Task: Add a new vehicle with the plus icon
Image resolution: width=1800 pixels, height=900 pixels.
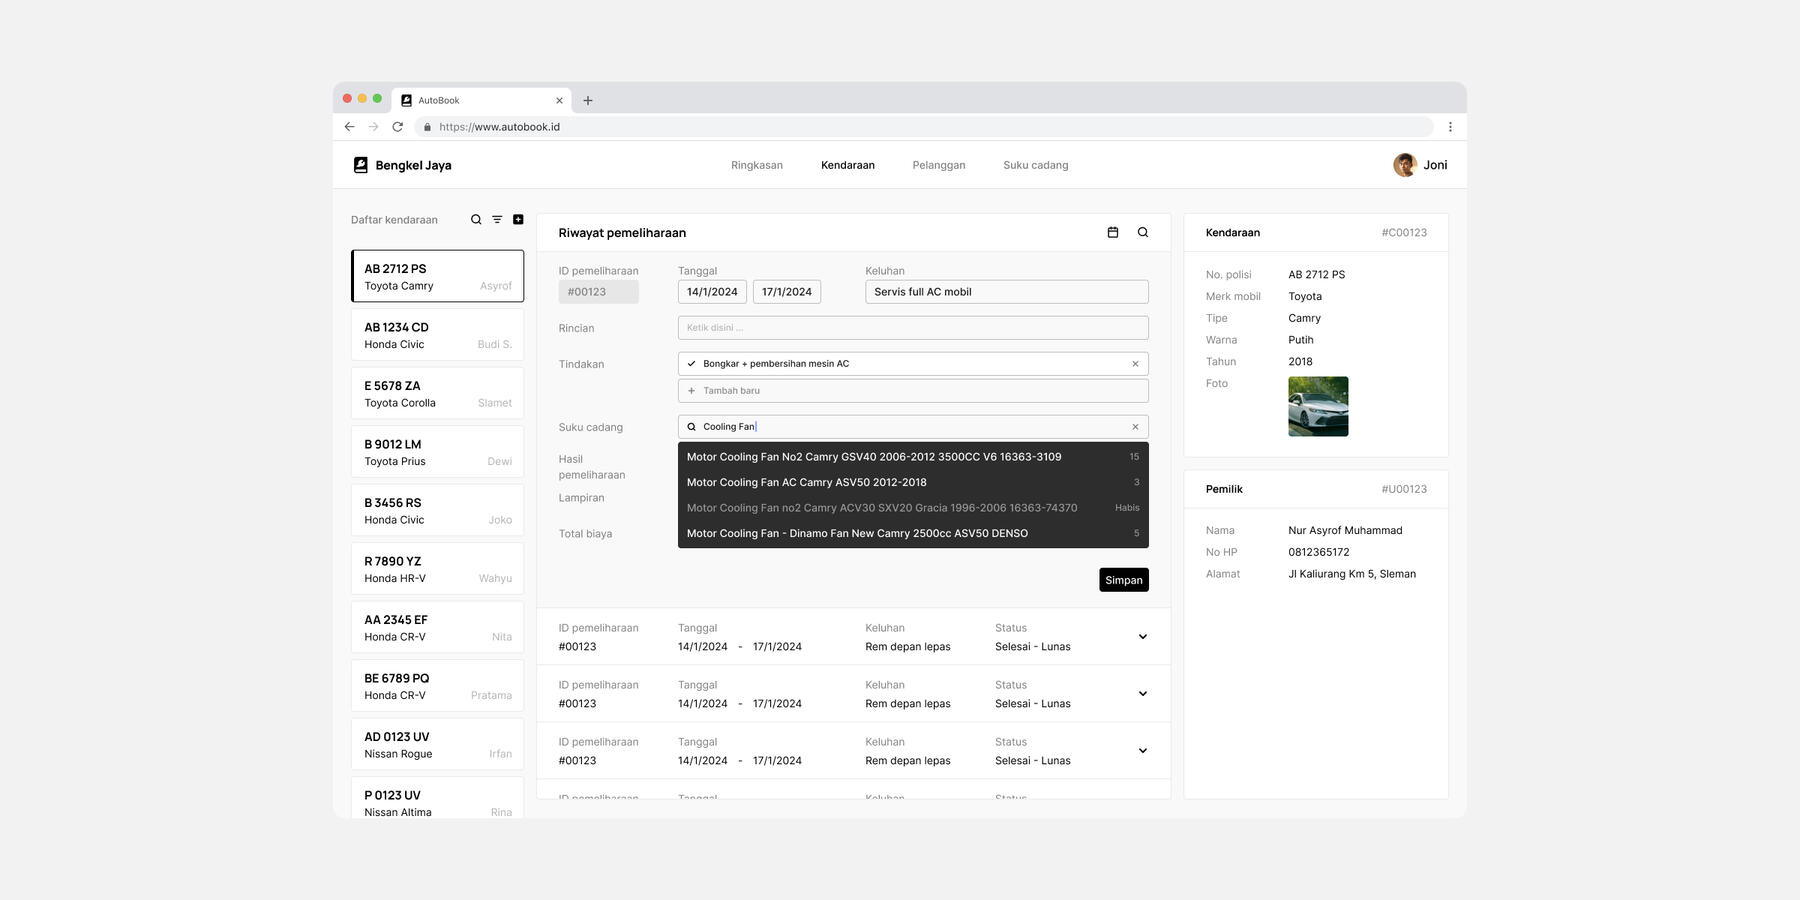Action: click(518, 219)
